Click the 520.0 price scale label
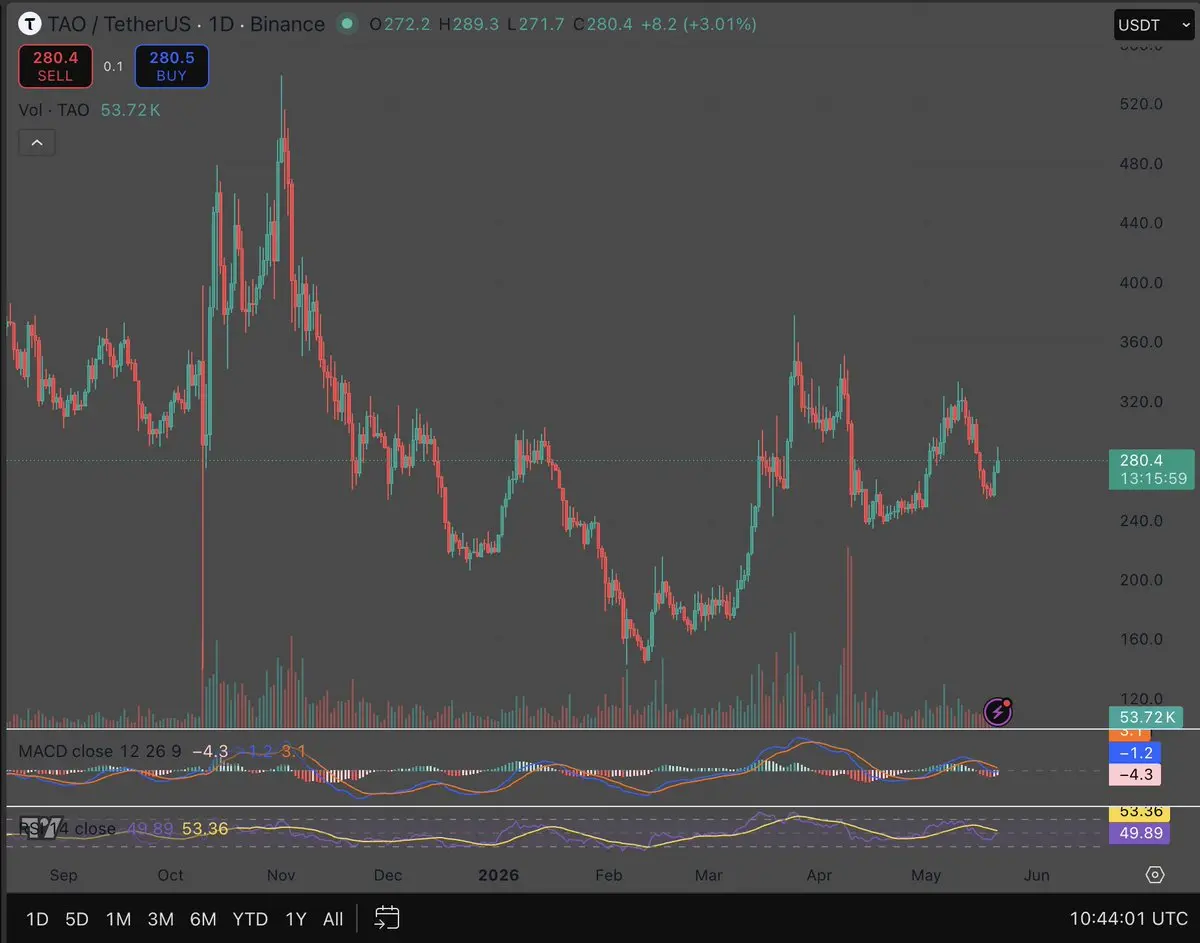This screenshot has height=943, width=1200. [x=1141, y=104]
